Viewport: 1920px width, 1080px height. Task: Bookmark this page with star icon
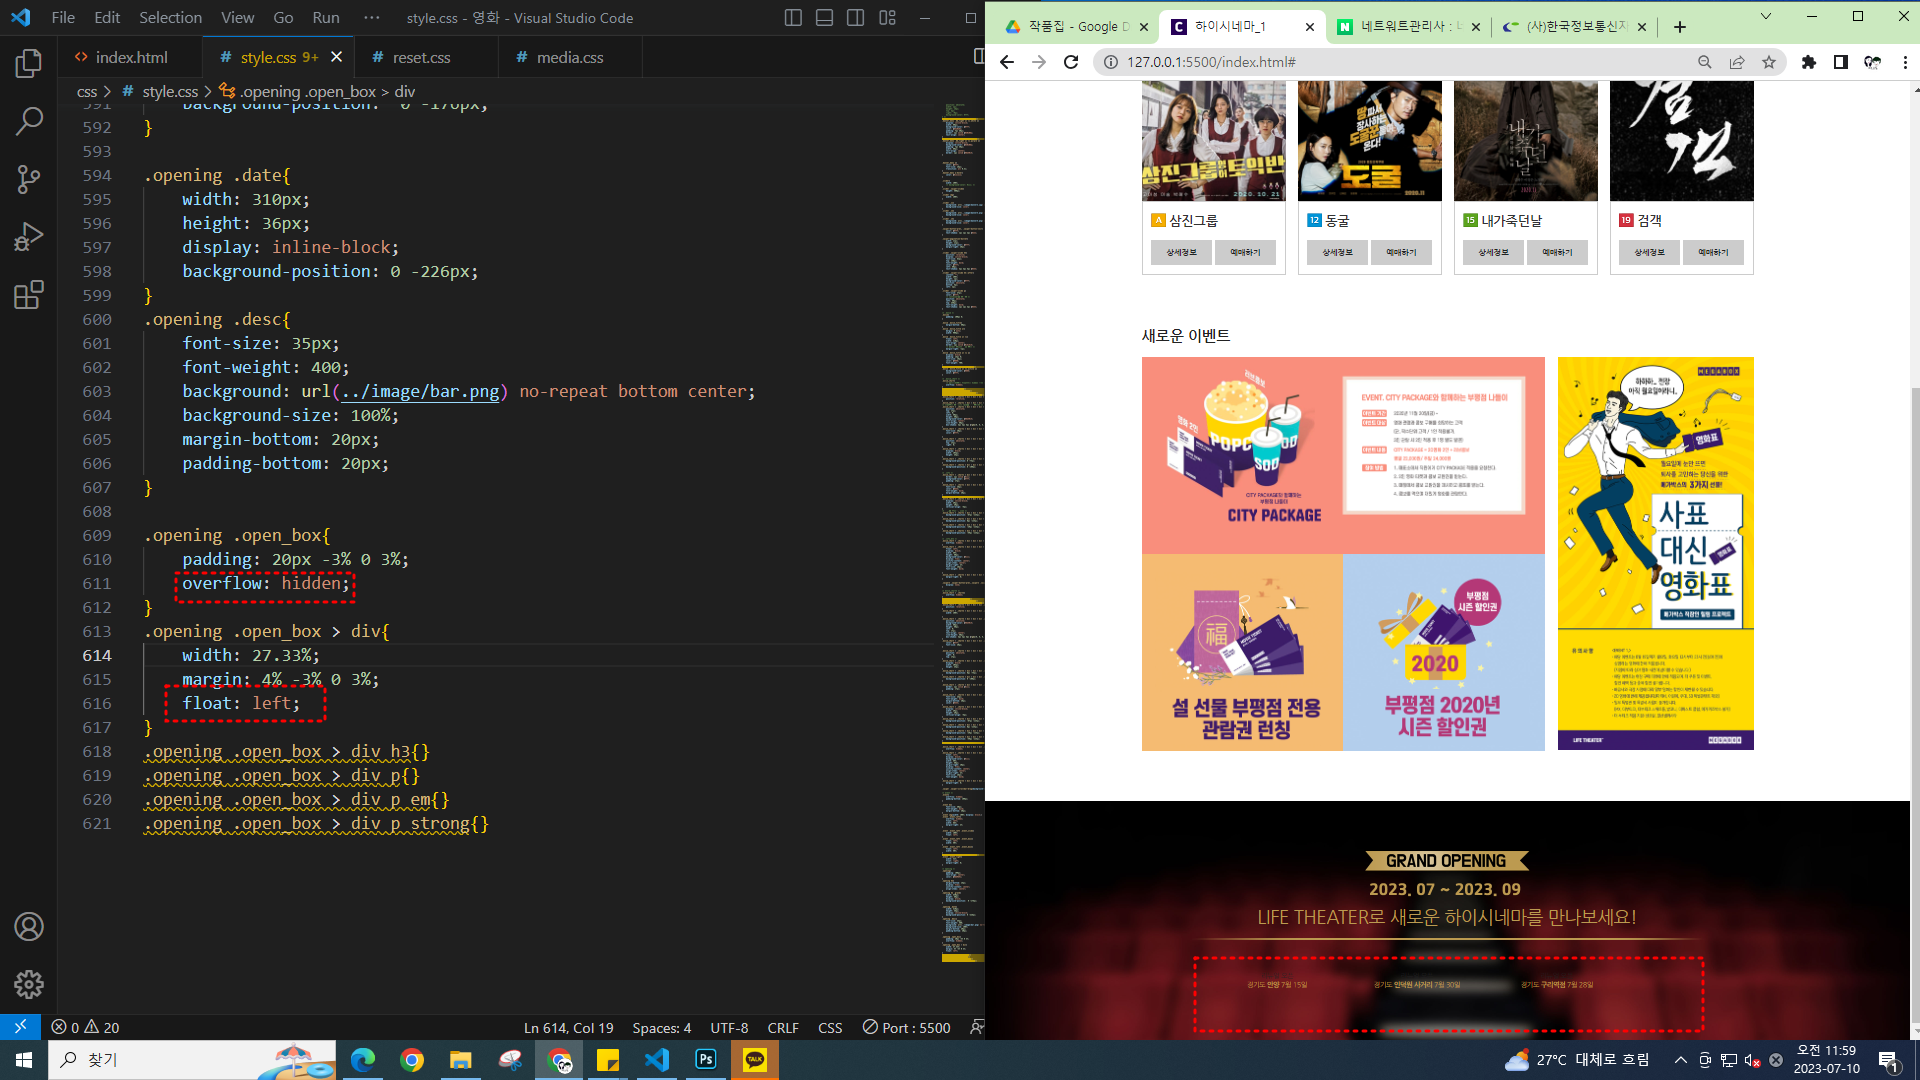click(x=1769, y=62)
